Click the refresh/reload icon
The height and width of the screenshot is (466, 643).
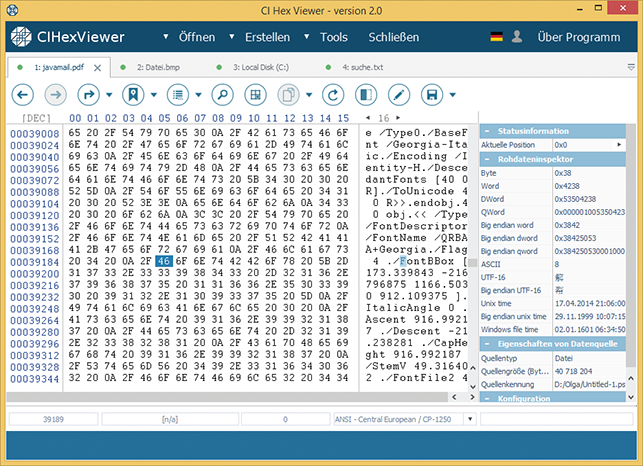pos(333,95)
